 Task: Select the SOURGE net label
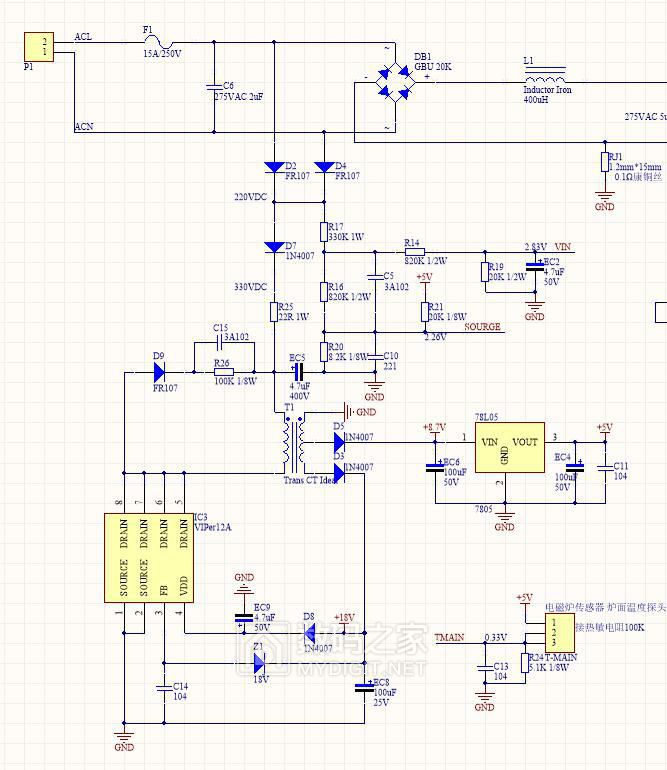tap(482, 326)
